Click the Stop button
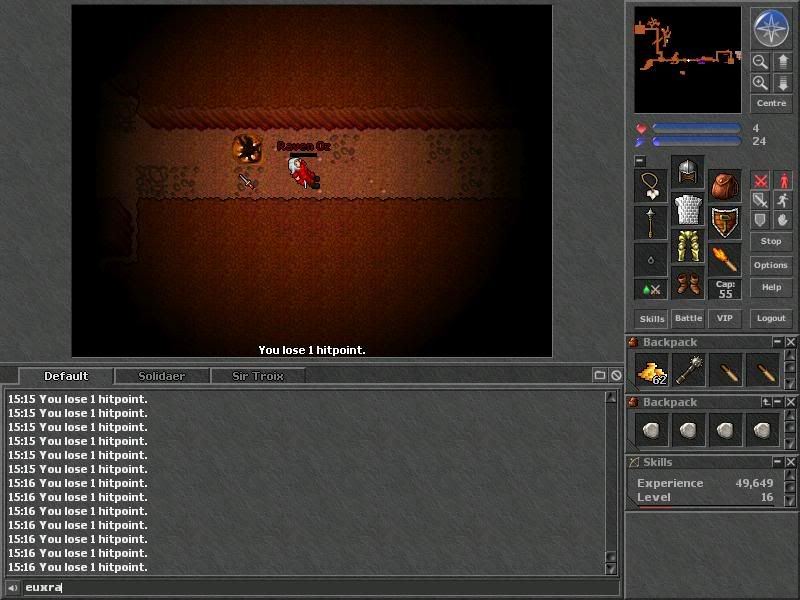Viewport: 800px width, 600px height. pos(771,241)
